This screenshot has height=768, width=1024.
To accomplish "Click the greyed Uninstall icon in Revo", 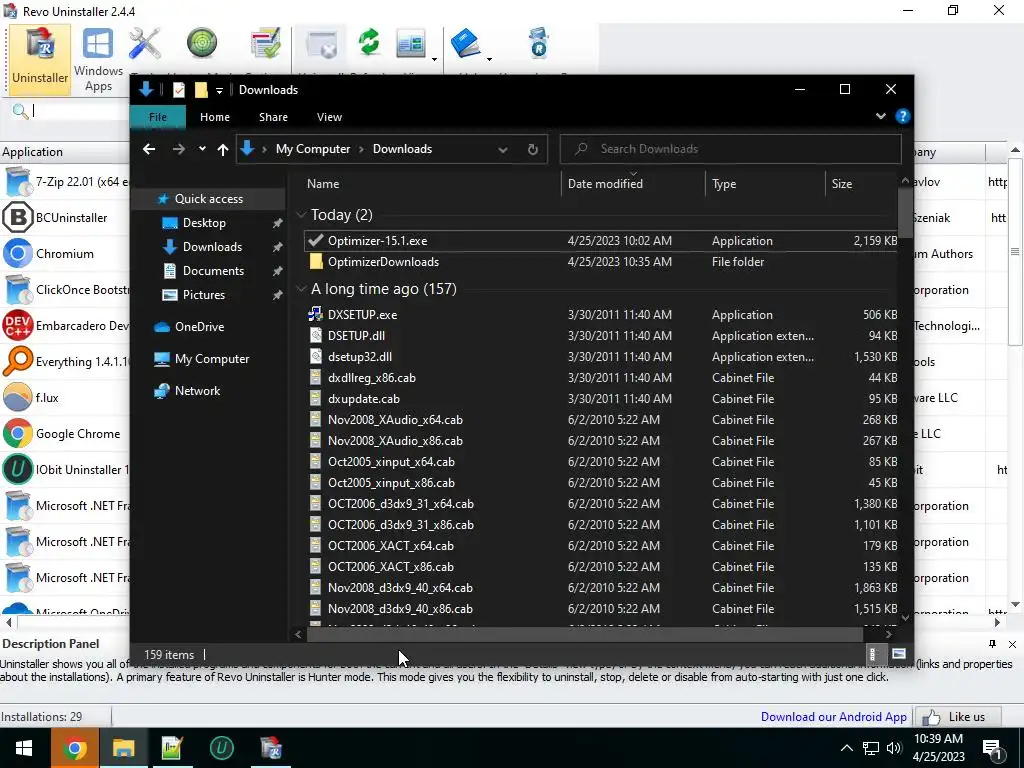I will [322, 44].
